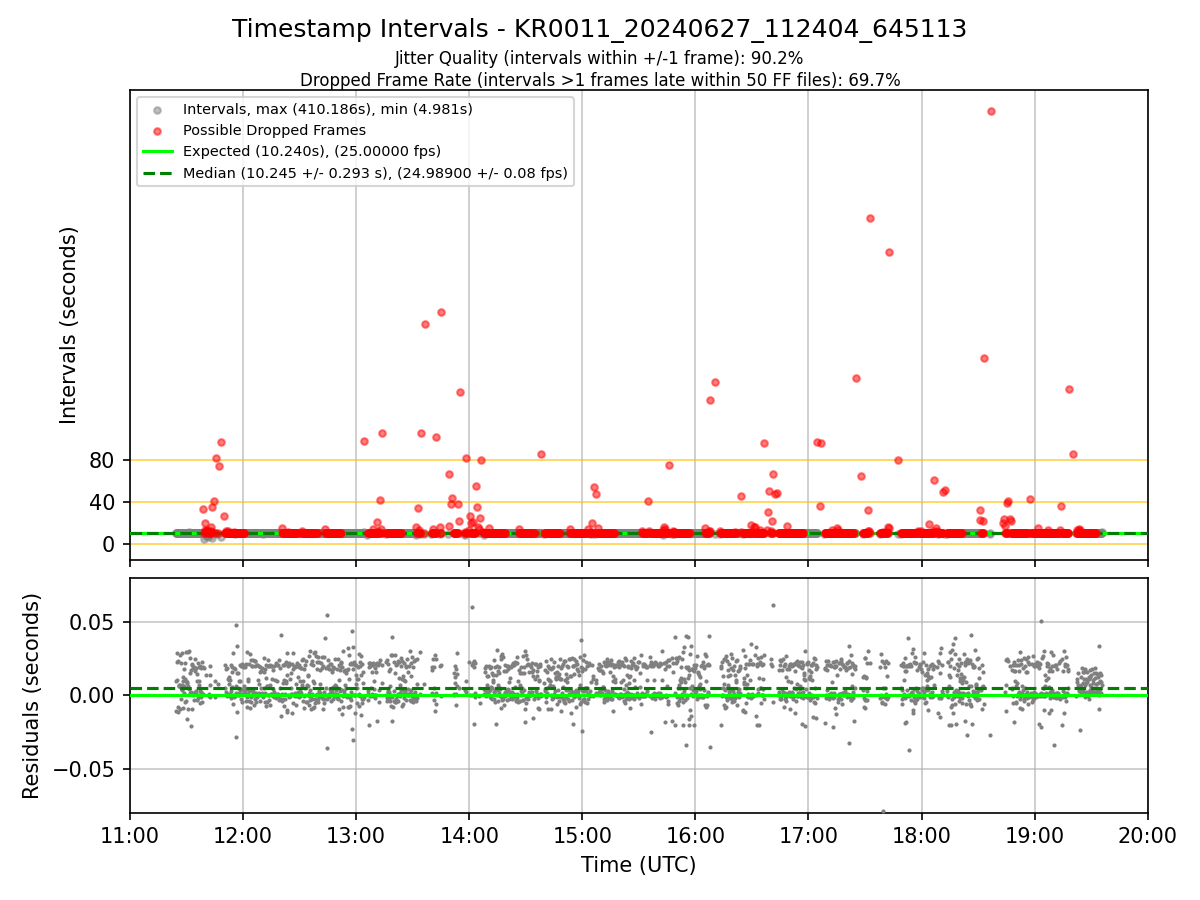Screen dimensions: 1200x900
Task: Click the red dot marker in the legend
Action: [x=156, y=130]
